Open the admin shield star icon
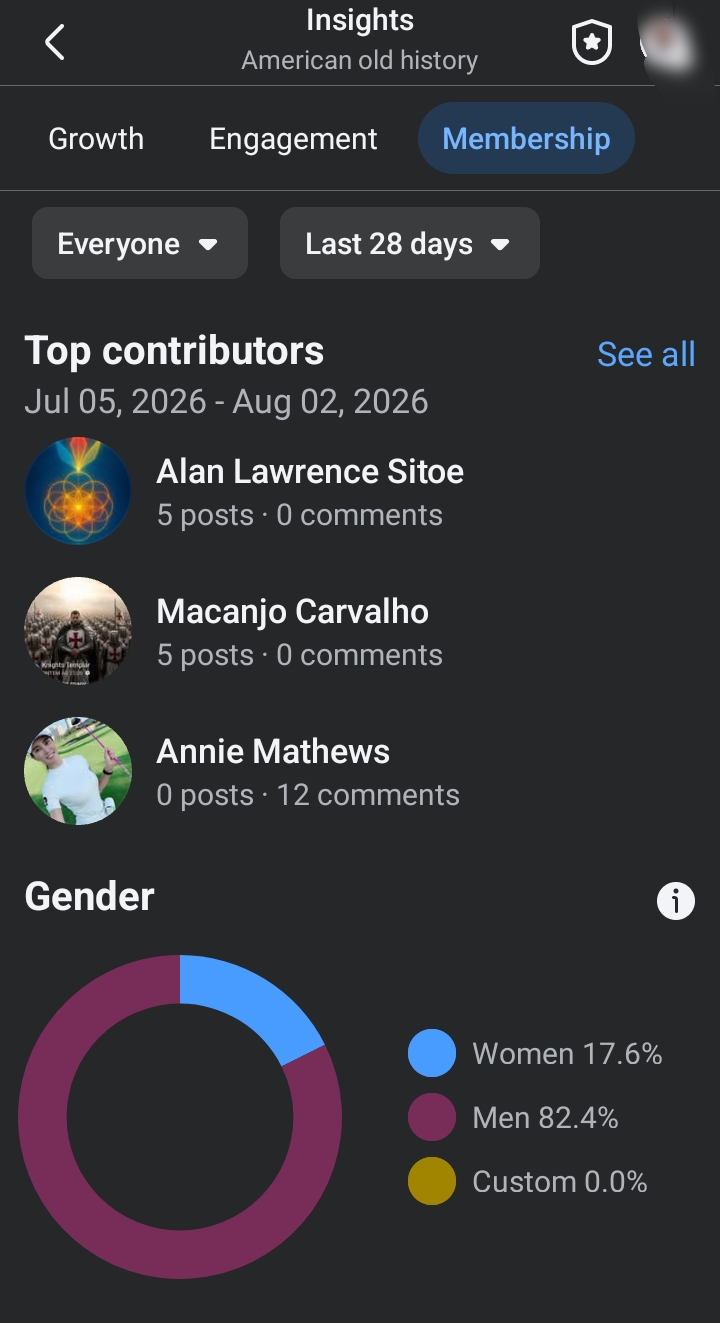The height and width of the screenshot is (1323, 720). coord(591,43)
